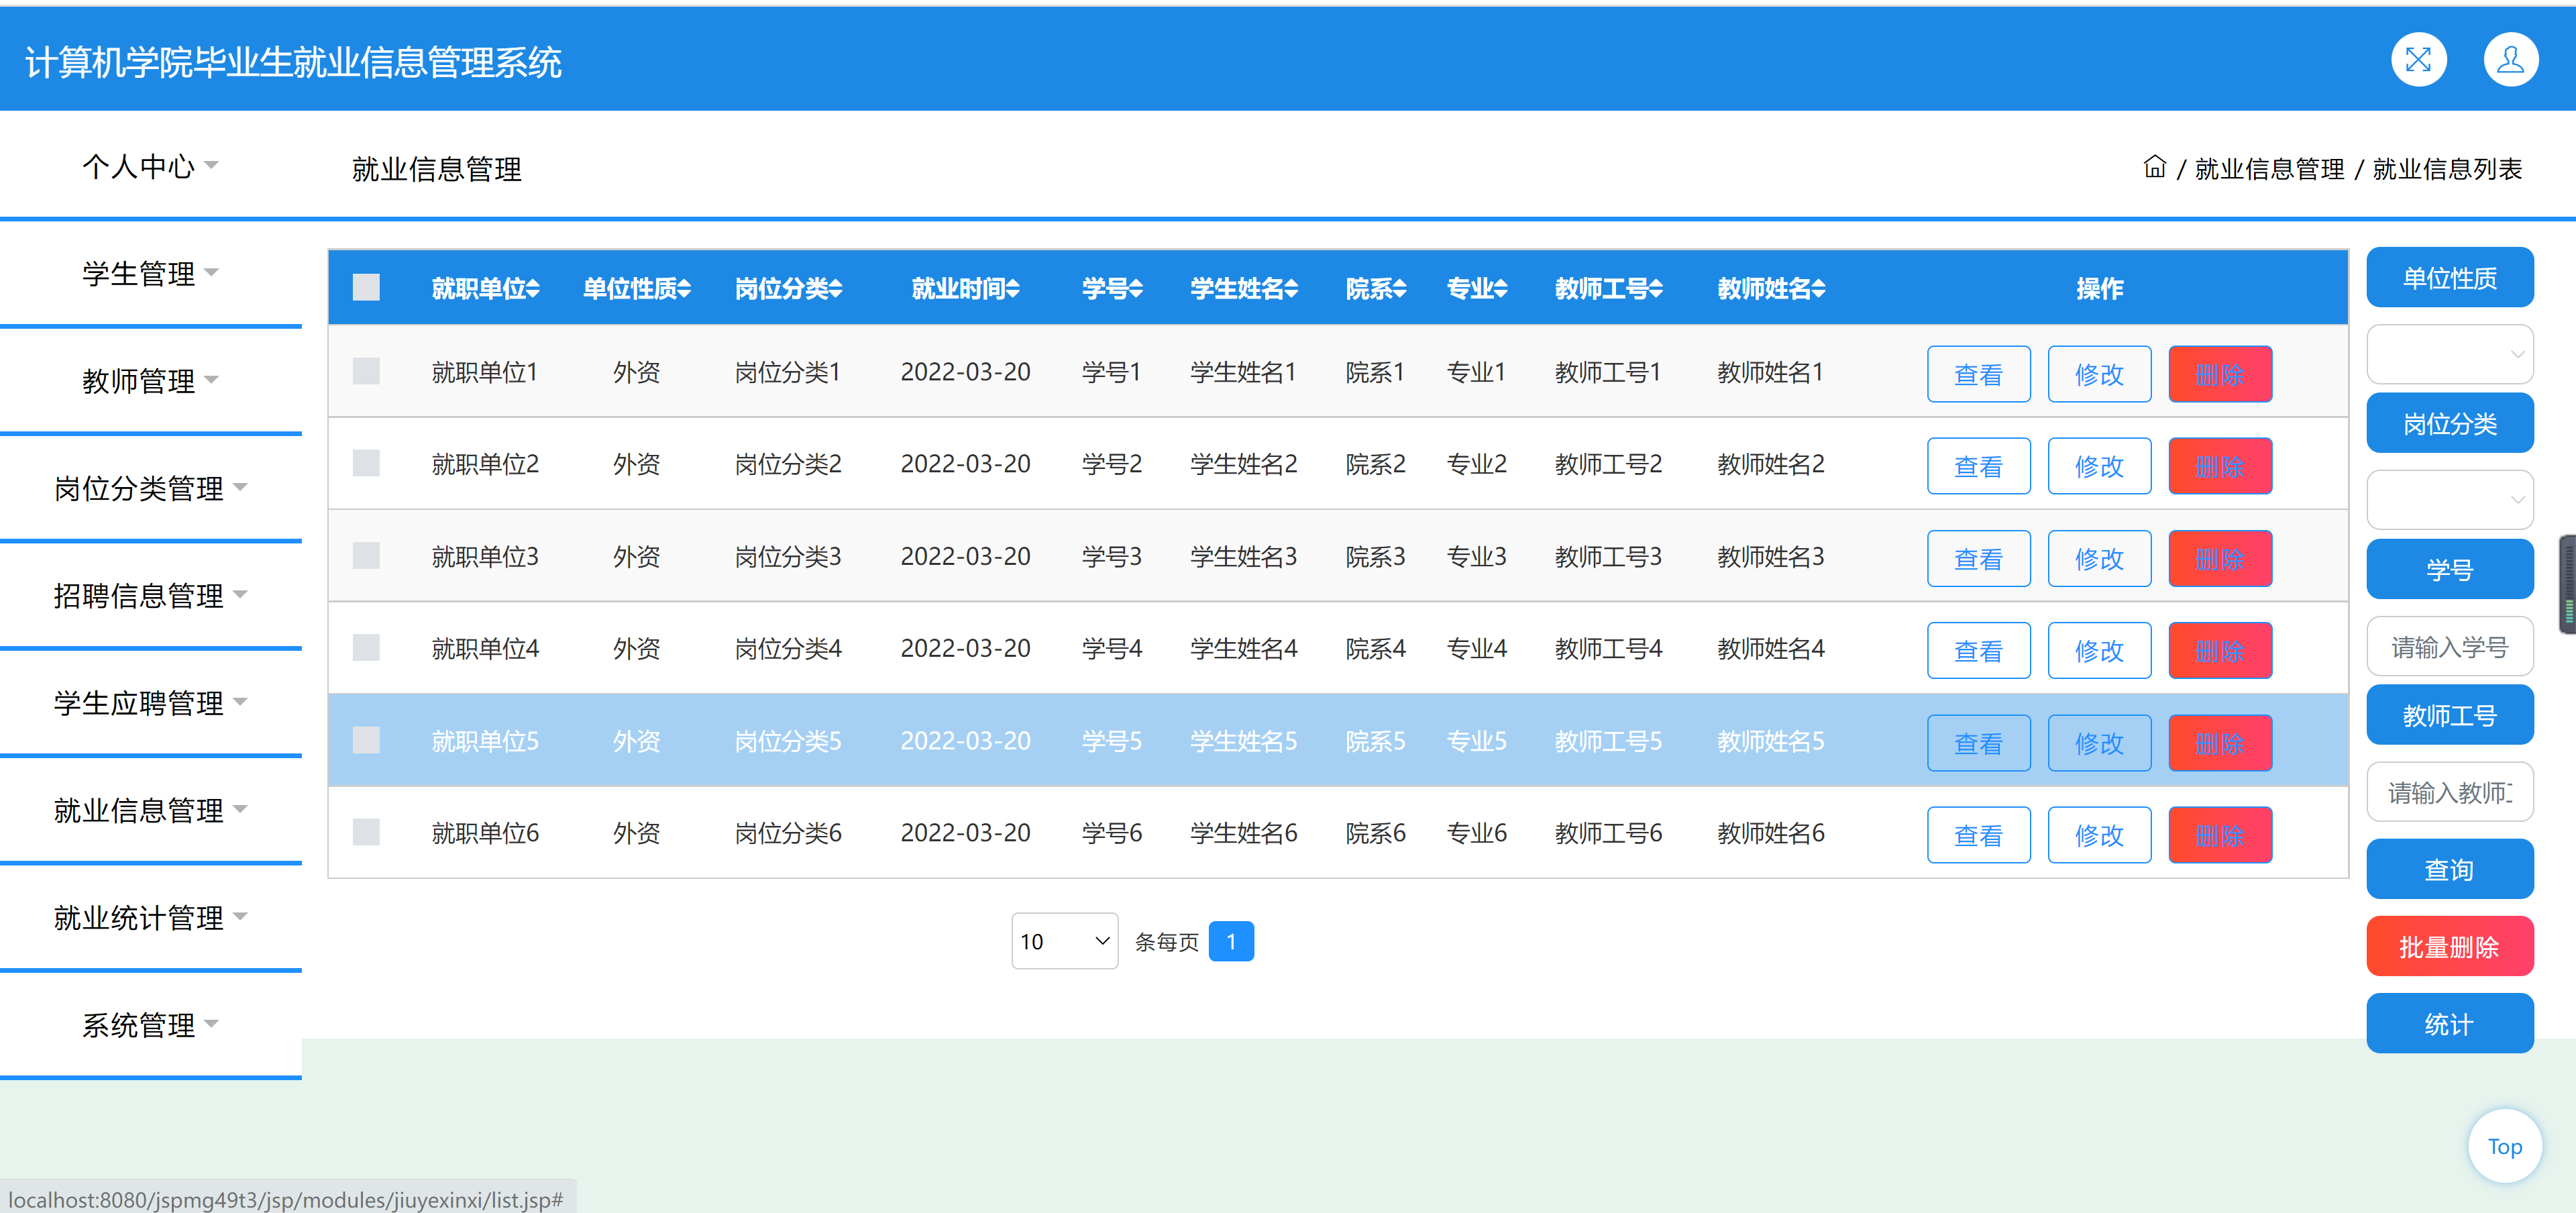Sort by 就职单位 column arrows
The height and width of the screenshot is (1213, 2576).
click(x=533, y=289)
